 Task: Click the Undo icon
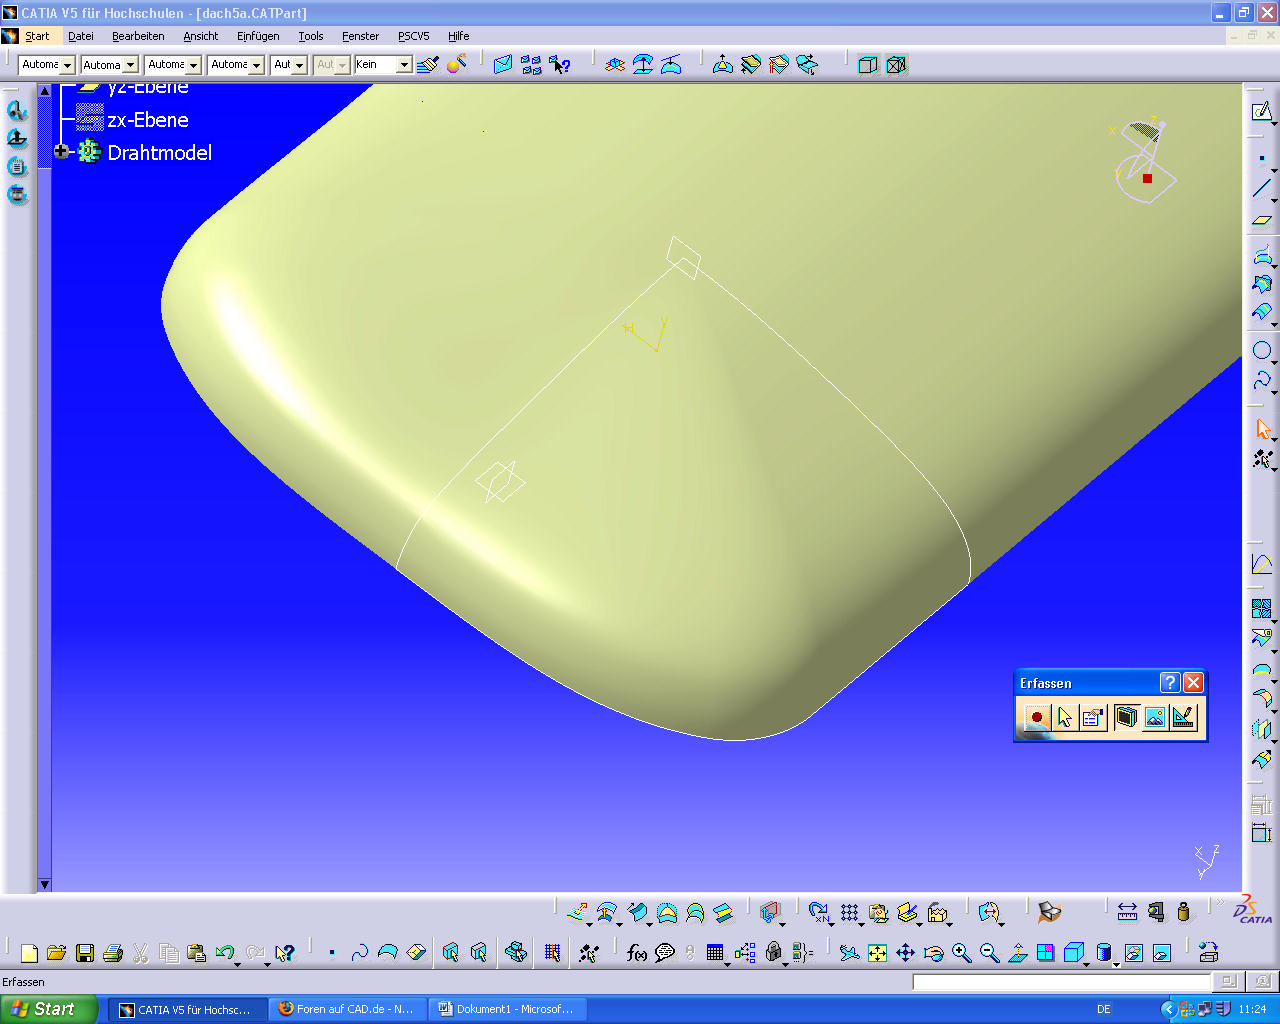tap(225, 953)
